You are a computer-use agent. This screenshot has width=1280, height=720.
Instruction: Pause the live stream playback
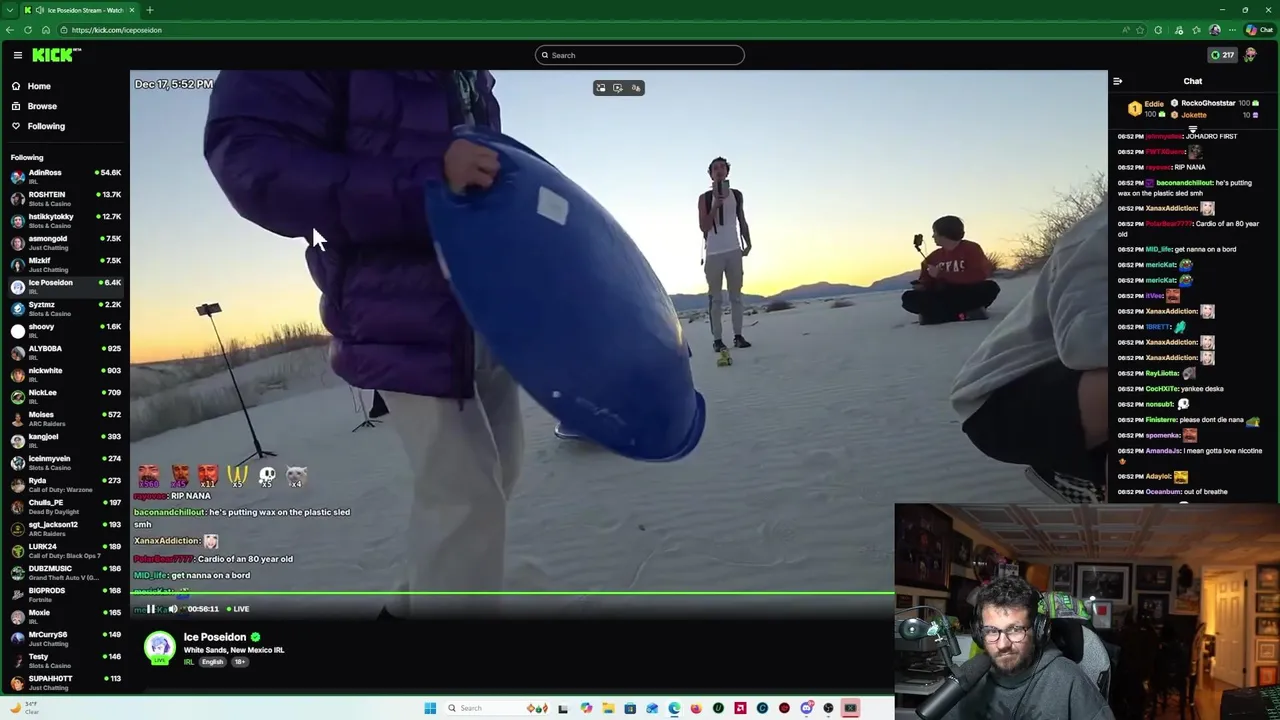(x=151, y=608)
